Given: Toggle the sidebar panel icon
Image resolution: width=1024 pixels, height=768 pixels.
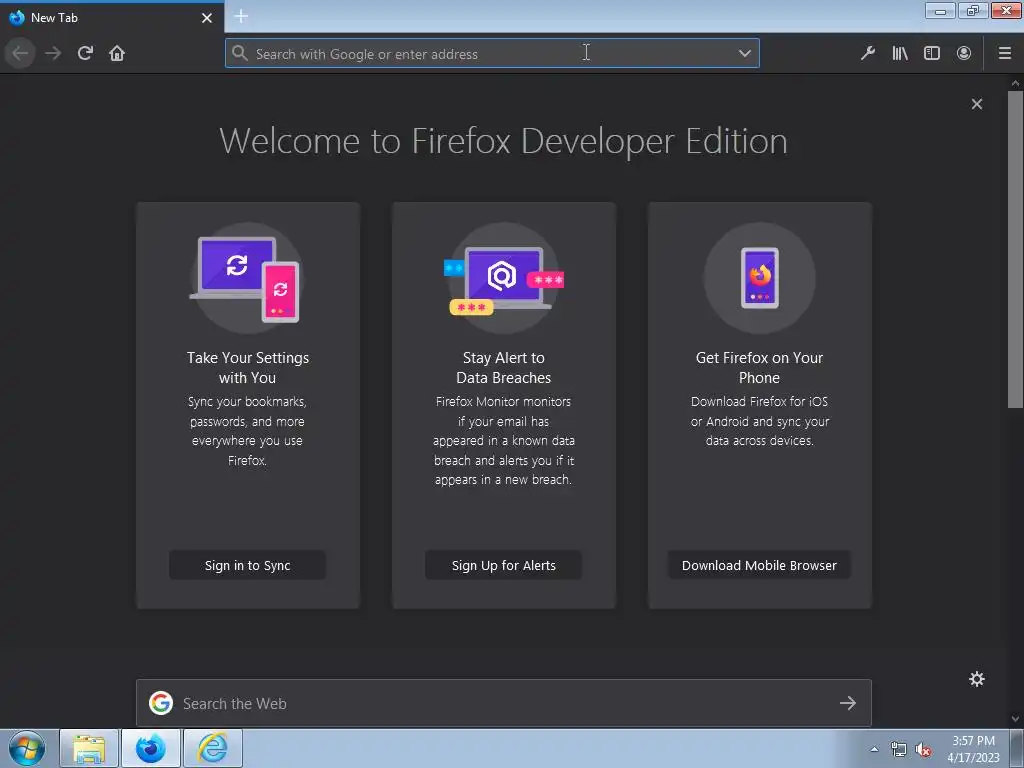Looking at the screenshot, I should pyautogui.click(x=932, y=53).
